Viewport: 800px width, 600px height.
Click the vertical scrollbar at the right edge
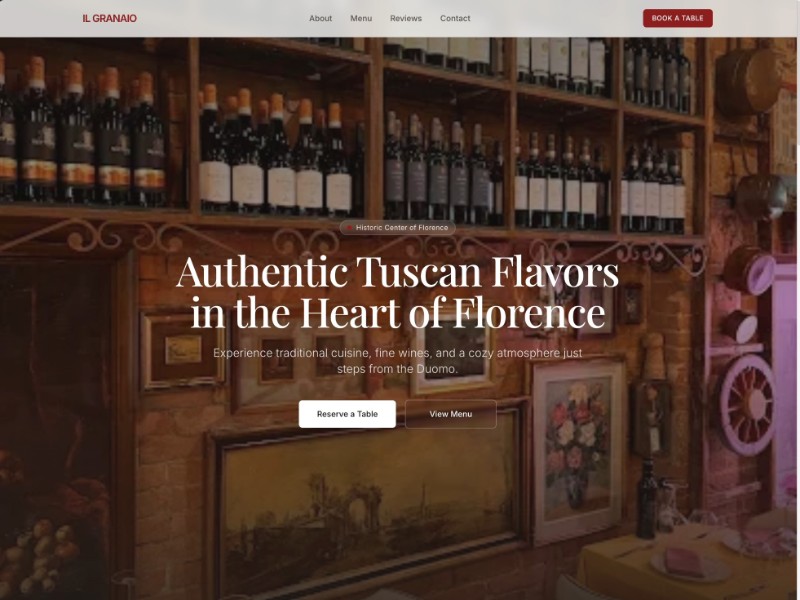coord(797,300)
